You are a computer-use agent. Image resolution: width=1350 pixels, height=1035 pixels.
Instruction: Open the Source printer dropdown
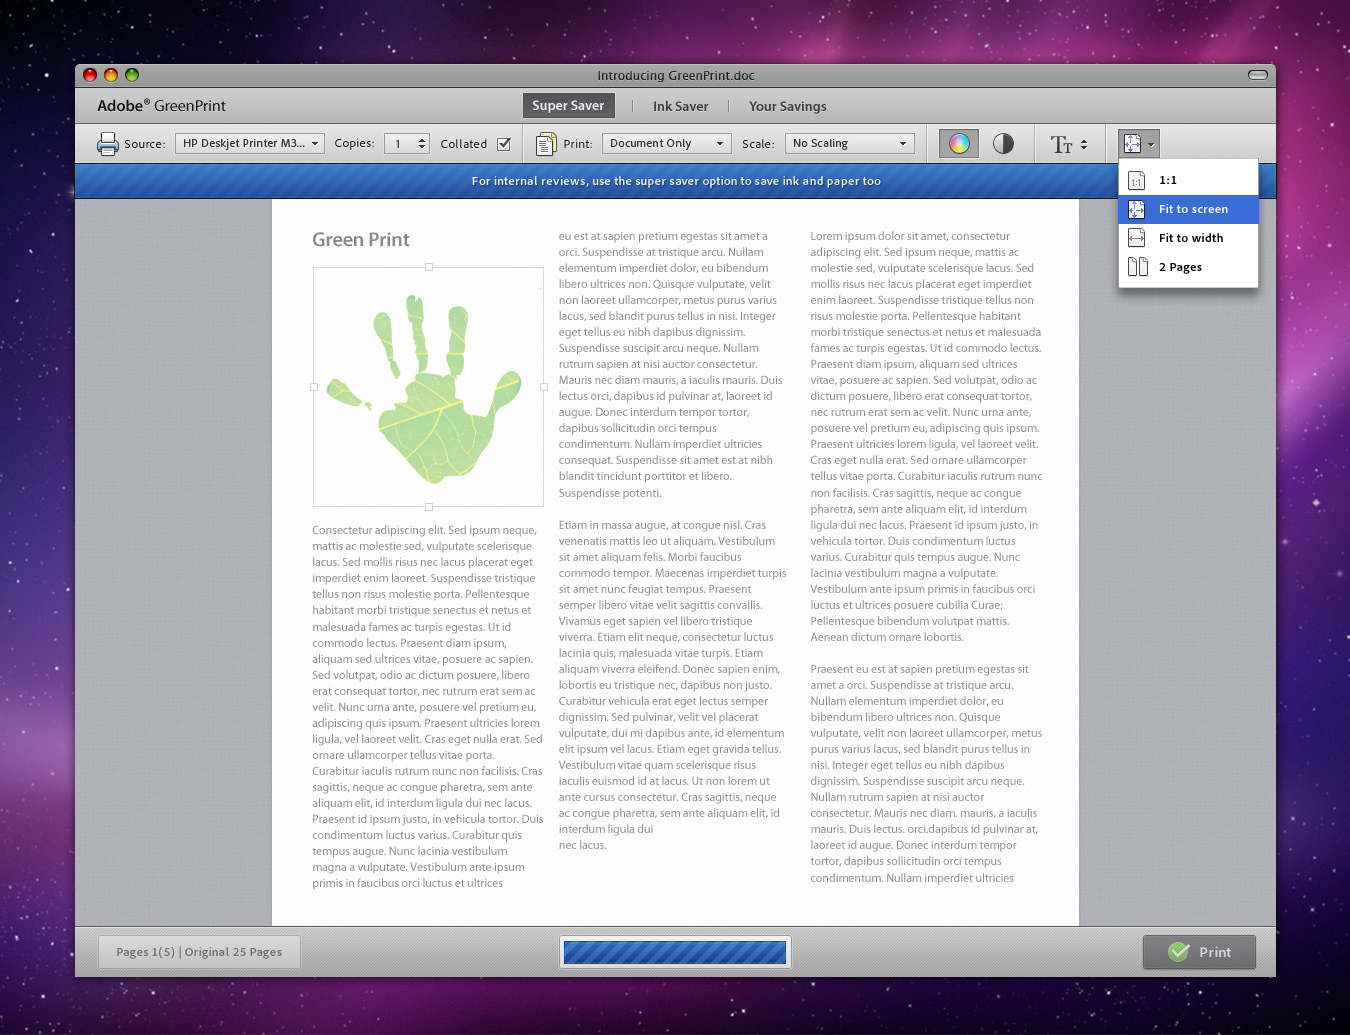(250, 144)
